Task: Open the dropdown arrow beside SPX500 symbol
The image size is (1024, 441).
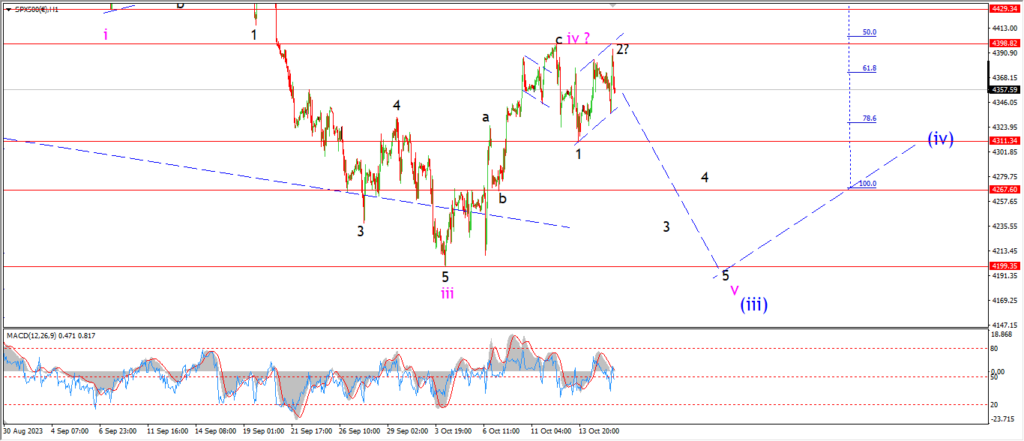Action: point(6,10)
